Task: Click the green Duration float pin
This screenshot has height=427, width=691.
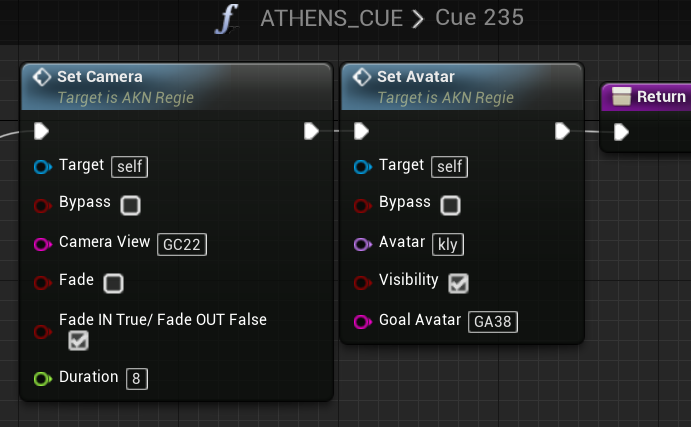Action: (x=43, y=379)
